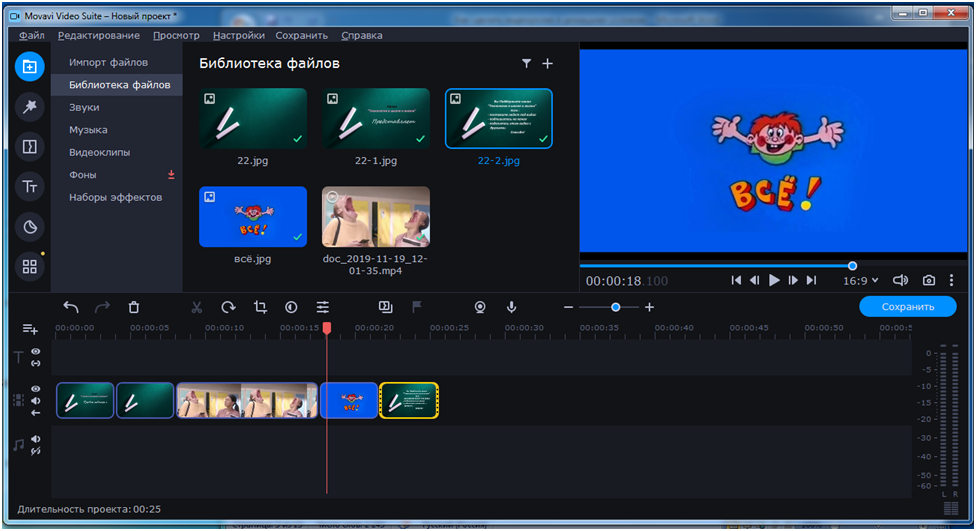Screen dimensions: 976x531
Task: Click the player seek bar handle
Action: coord(852,266)
